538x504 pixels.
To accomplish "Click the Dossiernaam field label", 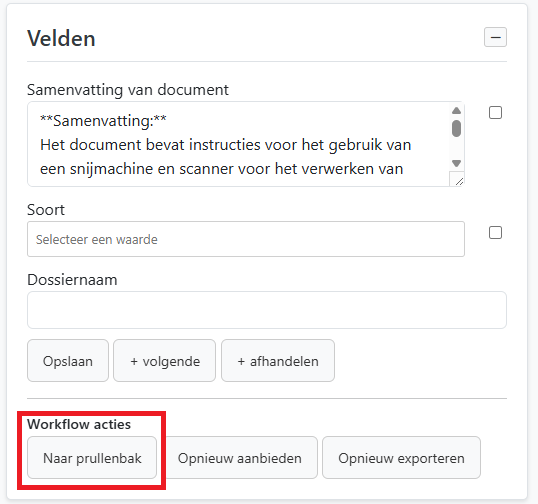I will 72,280.
